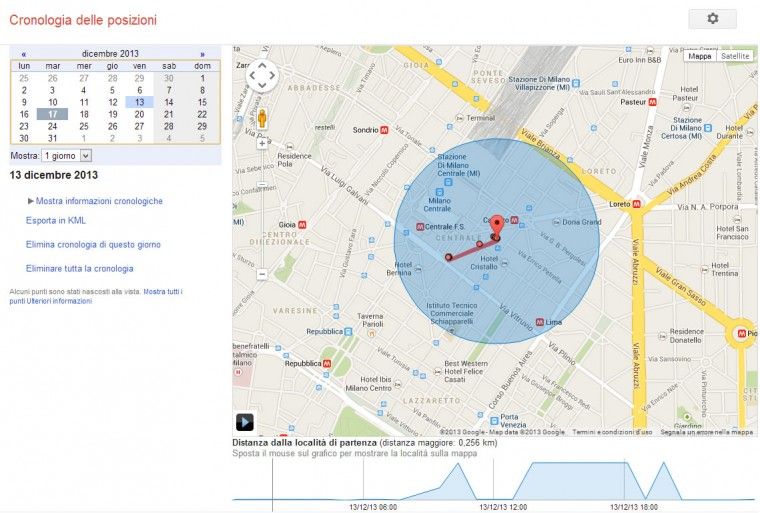Screen dimensions: 760x513
Task: Click the Stazione Milano Certosa train icon
Action: tap(708, 128)
